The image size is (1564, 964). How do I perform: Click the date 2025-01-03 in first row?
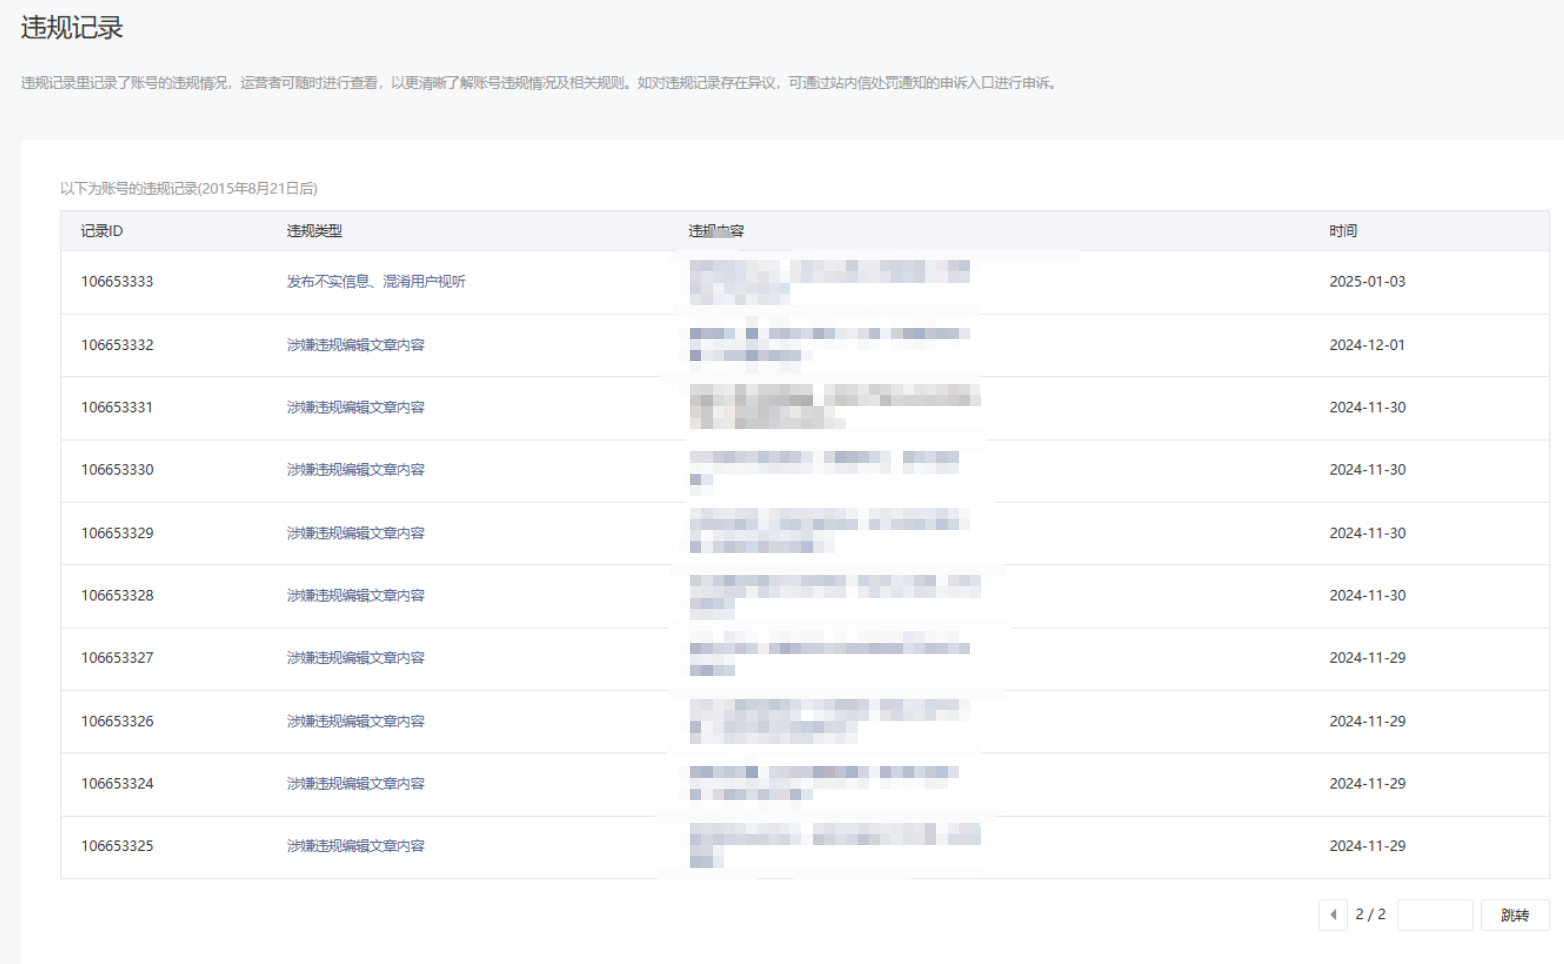point(1367,282)
